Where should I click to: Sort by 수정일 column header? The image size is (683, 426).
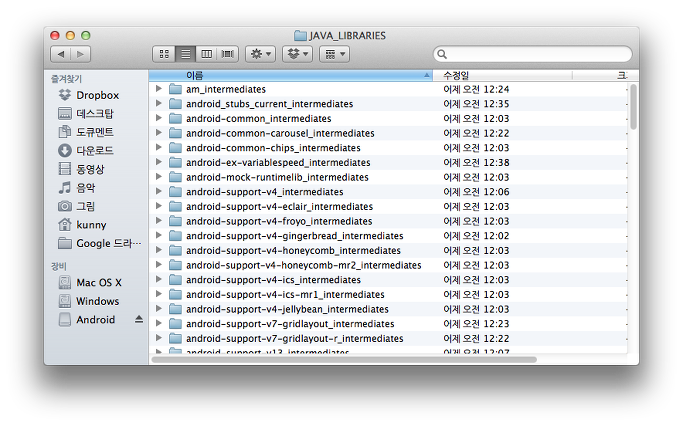[502, 75]
